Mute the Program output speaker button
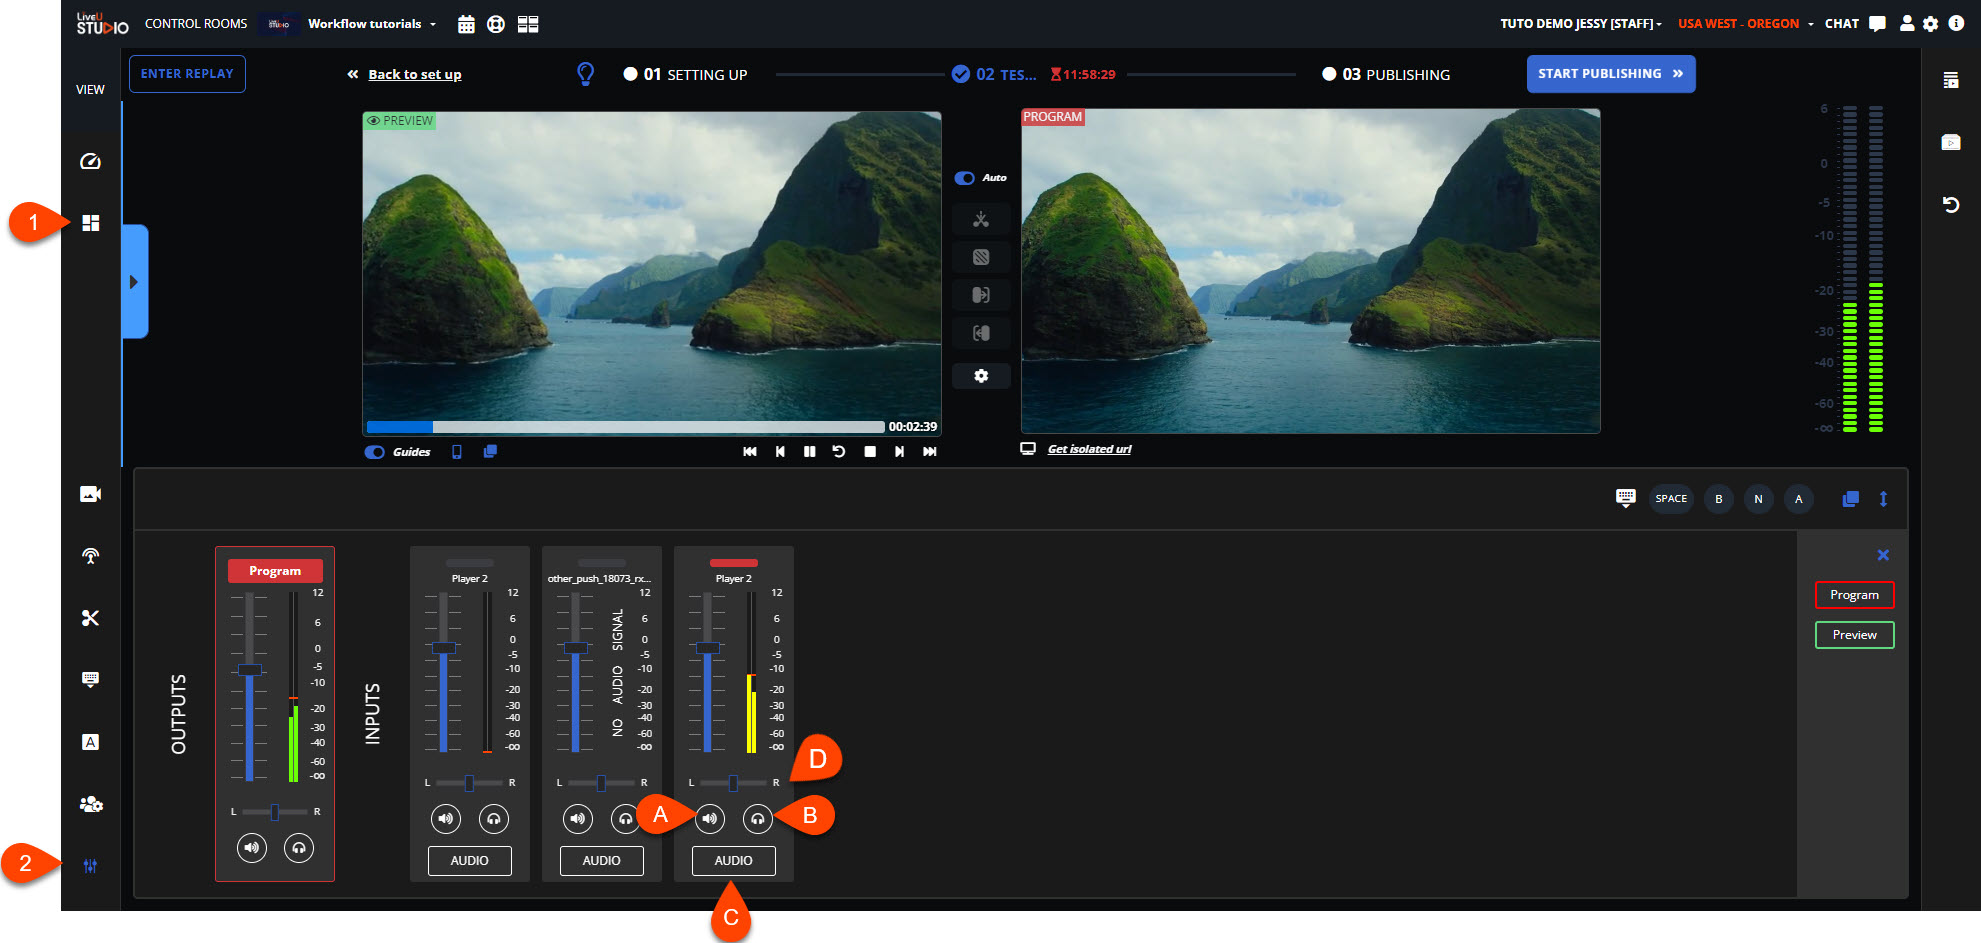The image size is (1981, 943). (251, 848)
